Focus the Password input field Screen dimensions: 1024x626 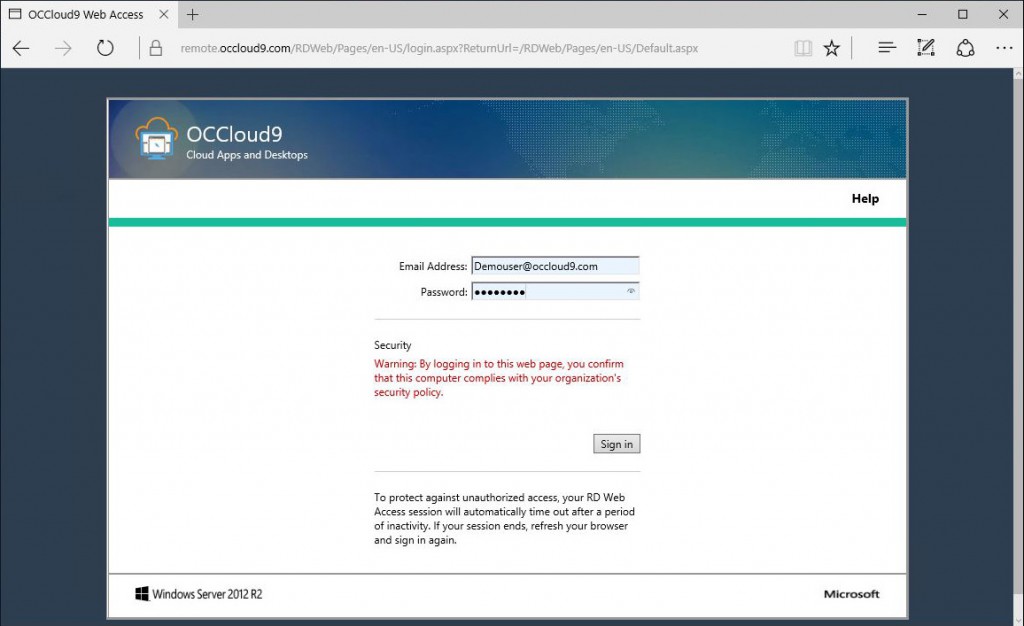[555, 292]
